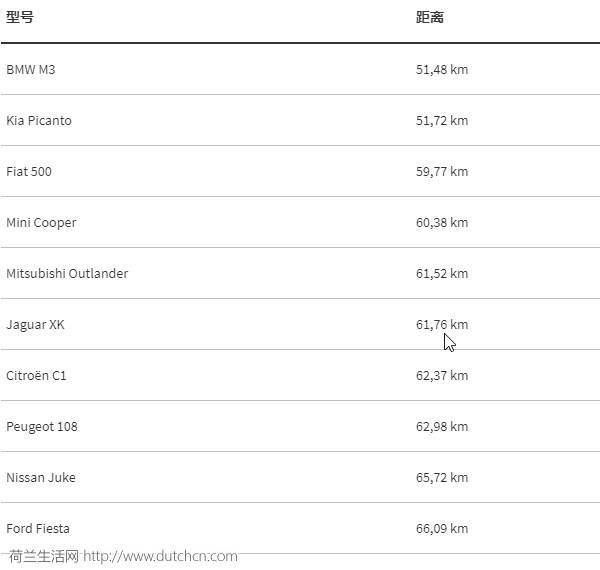Screen dimensions: 600x570
Task: Select the Peugeot 108 model name
Action: (42, 427)
